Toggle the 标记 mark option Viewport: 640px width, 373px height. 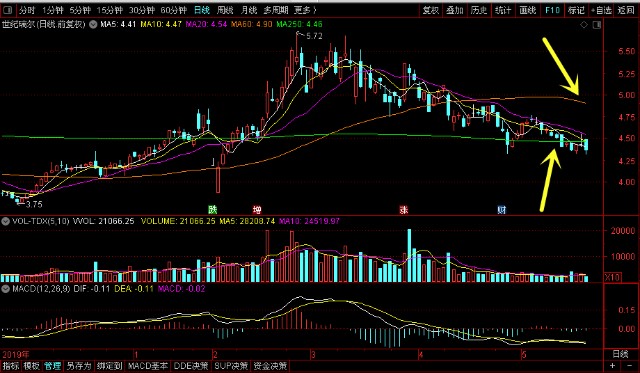point(576,10)
